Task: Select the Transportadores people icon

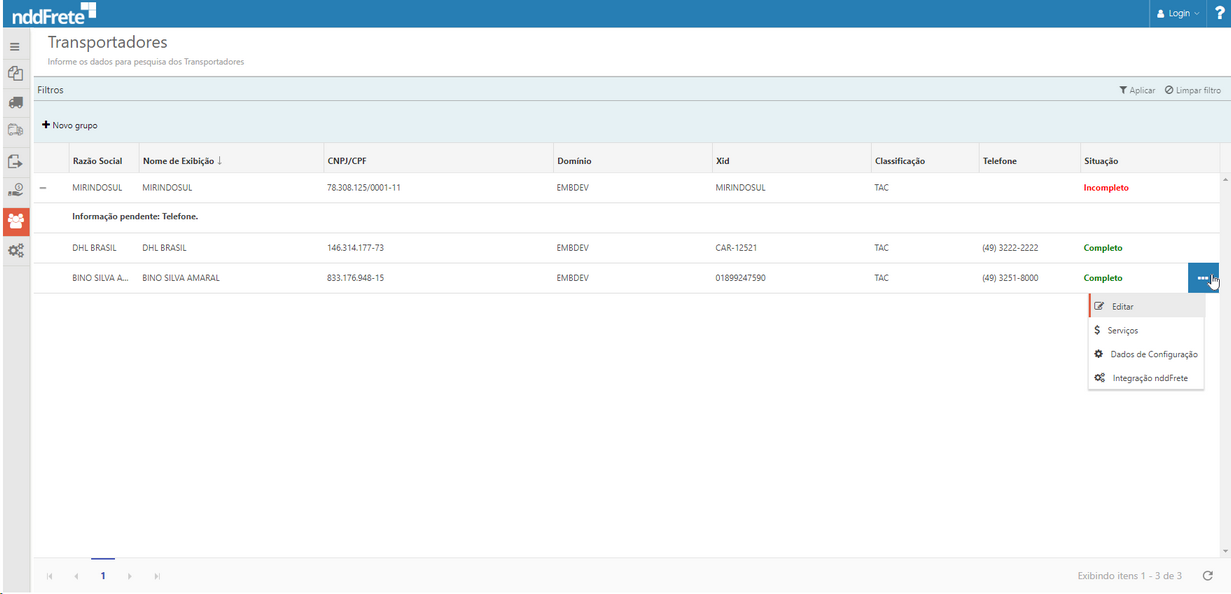Action: (16, 221)
